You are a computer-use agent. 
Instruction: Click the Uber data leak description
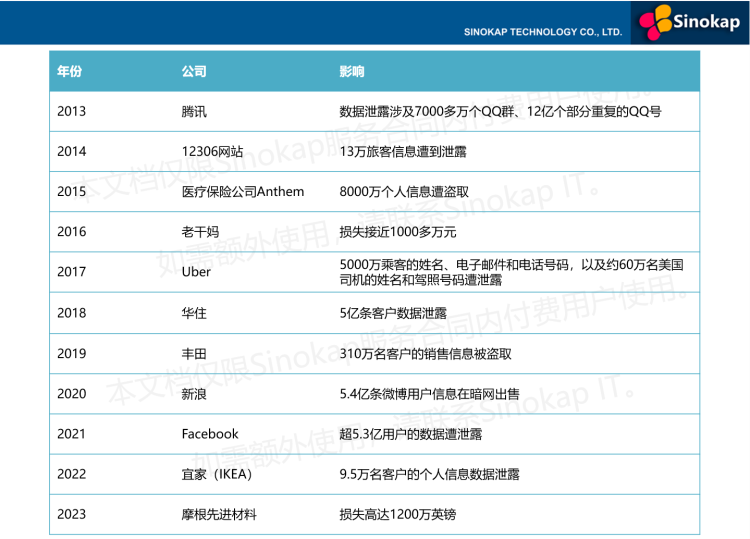511,272
